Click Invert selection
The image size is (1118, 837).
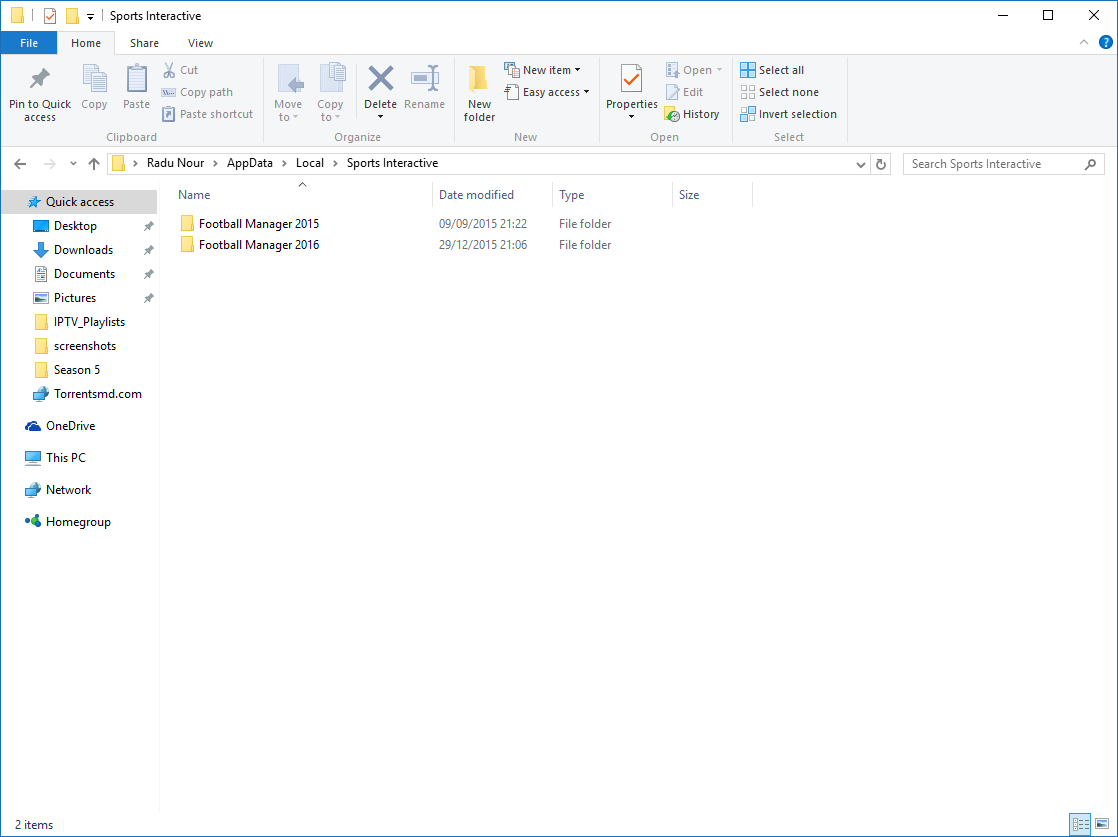click(789, 114)
